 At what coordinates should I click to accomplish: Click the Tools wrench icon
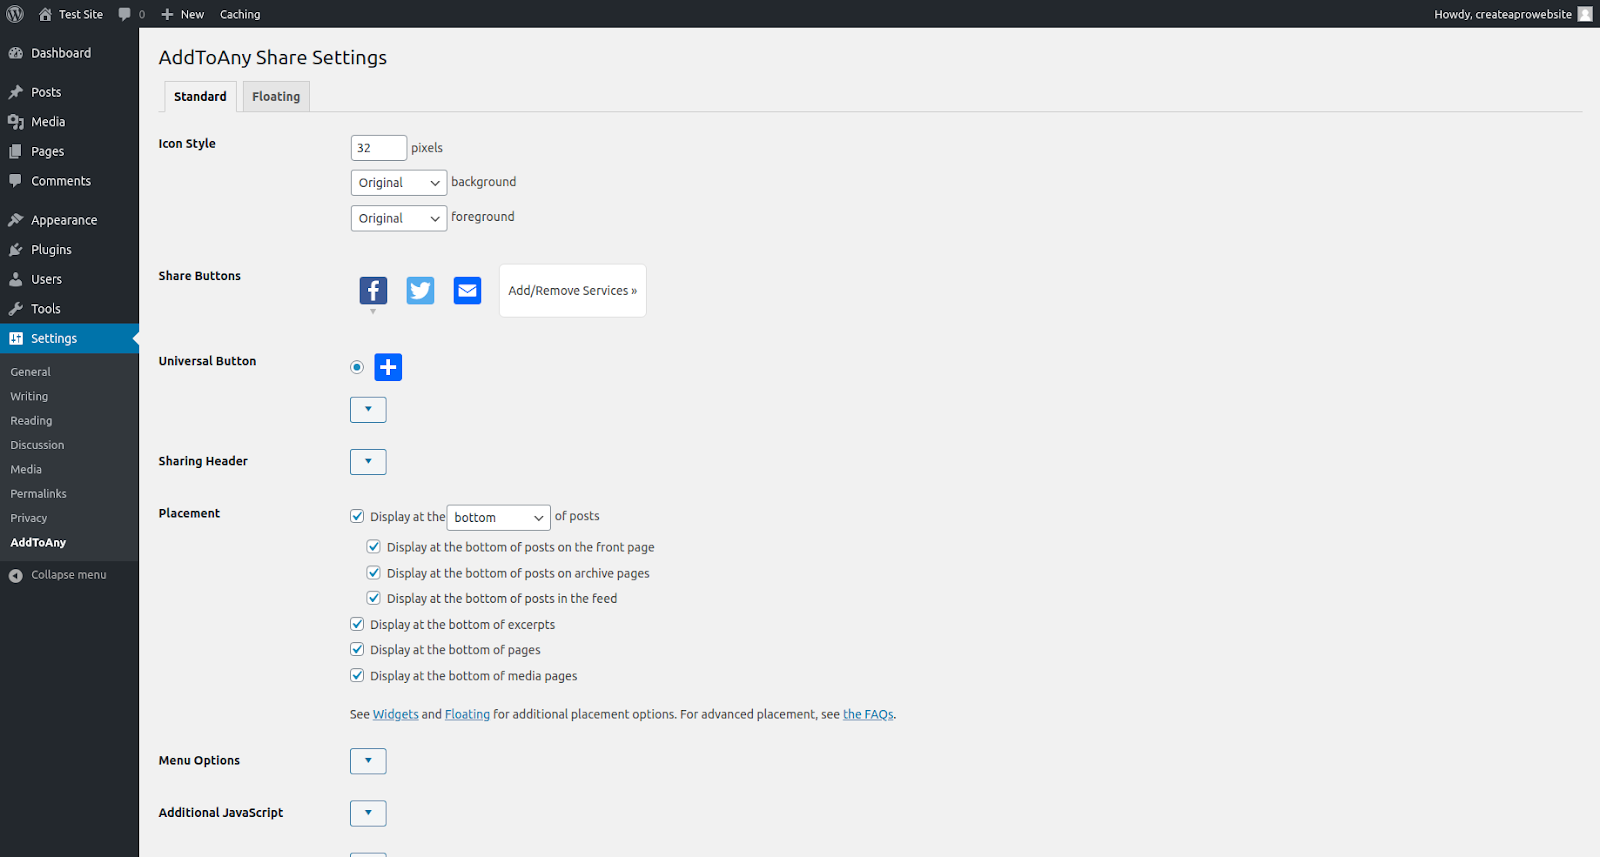click(16, 309)
